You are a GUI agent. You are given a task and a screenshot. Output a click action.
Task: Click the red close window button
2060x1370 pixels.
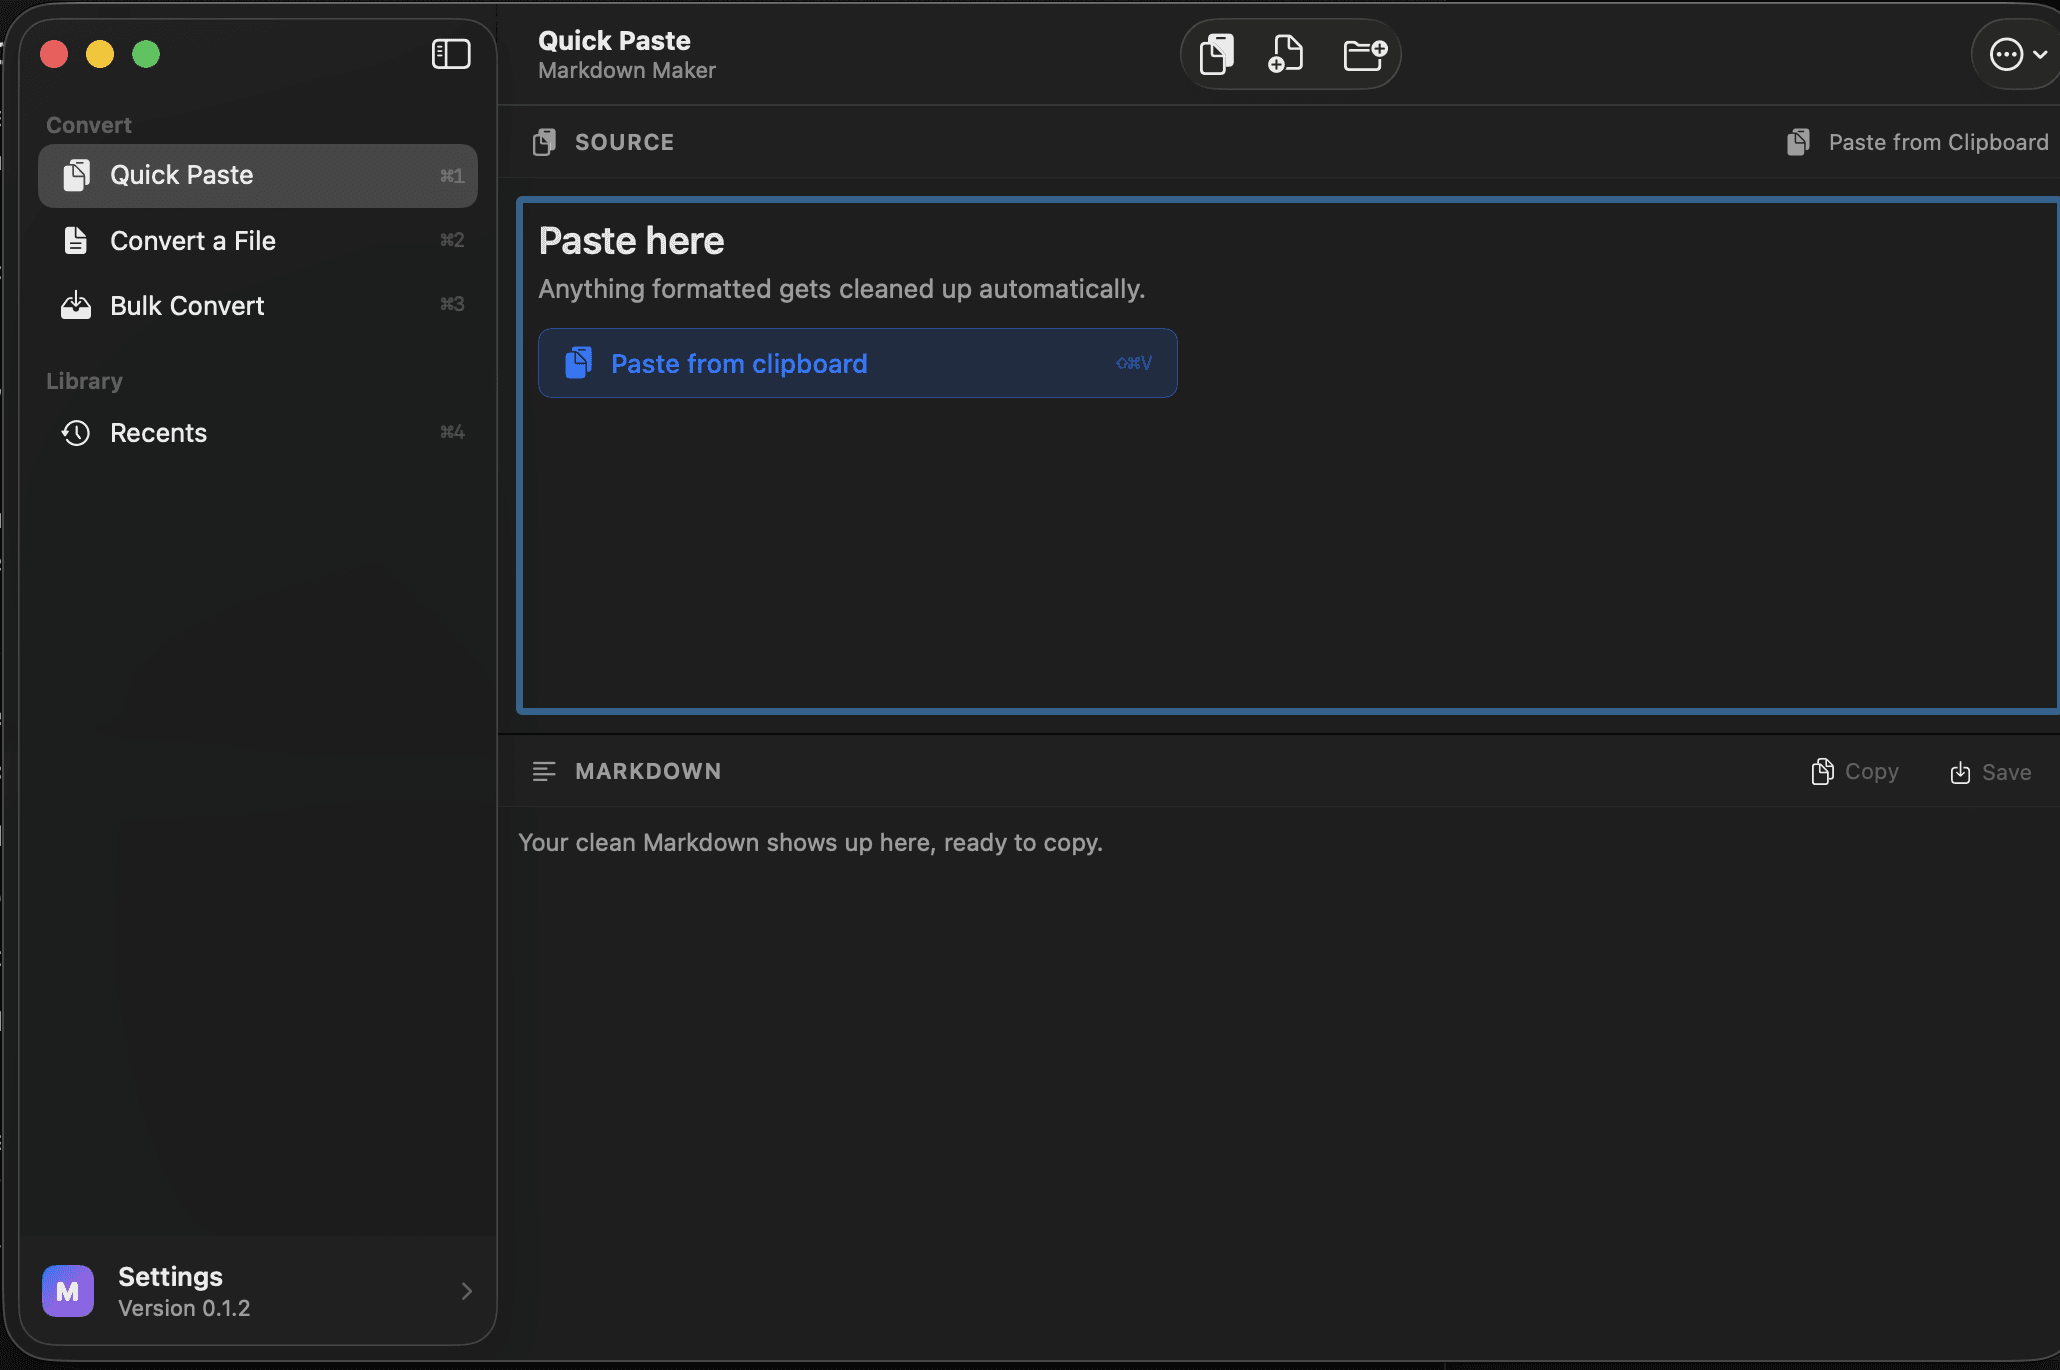pyautogui.click(x=54, y=54)
